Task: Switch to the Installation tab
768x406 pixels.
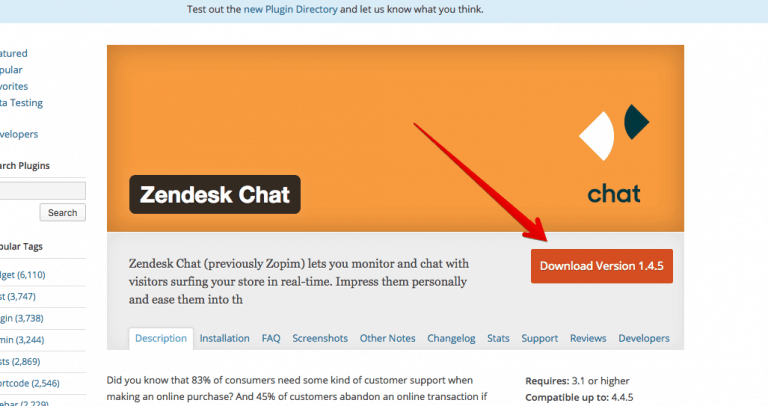Action: [224, 338]
